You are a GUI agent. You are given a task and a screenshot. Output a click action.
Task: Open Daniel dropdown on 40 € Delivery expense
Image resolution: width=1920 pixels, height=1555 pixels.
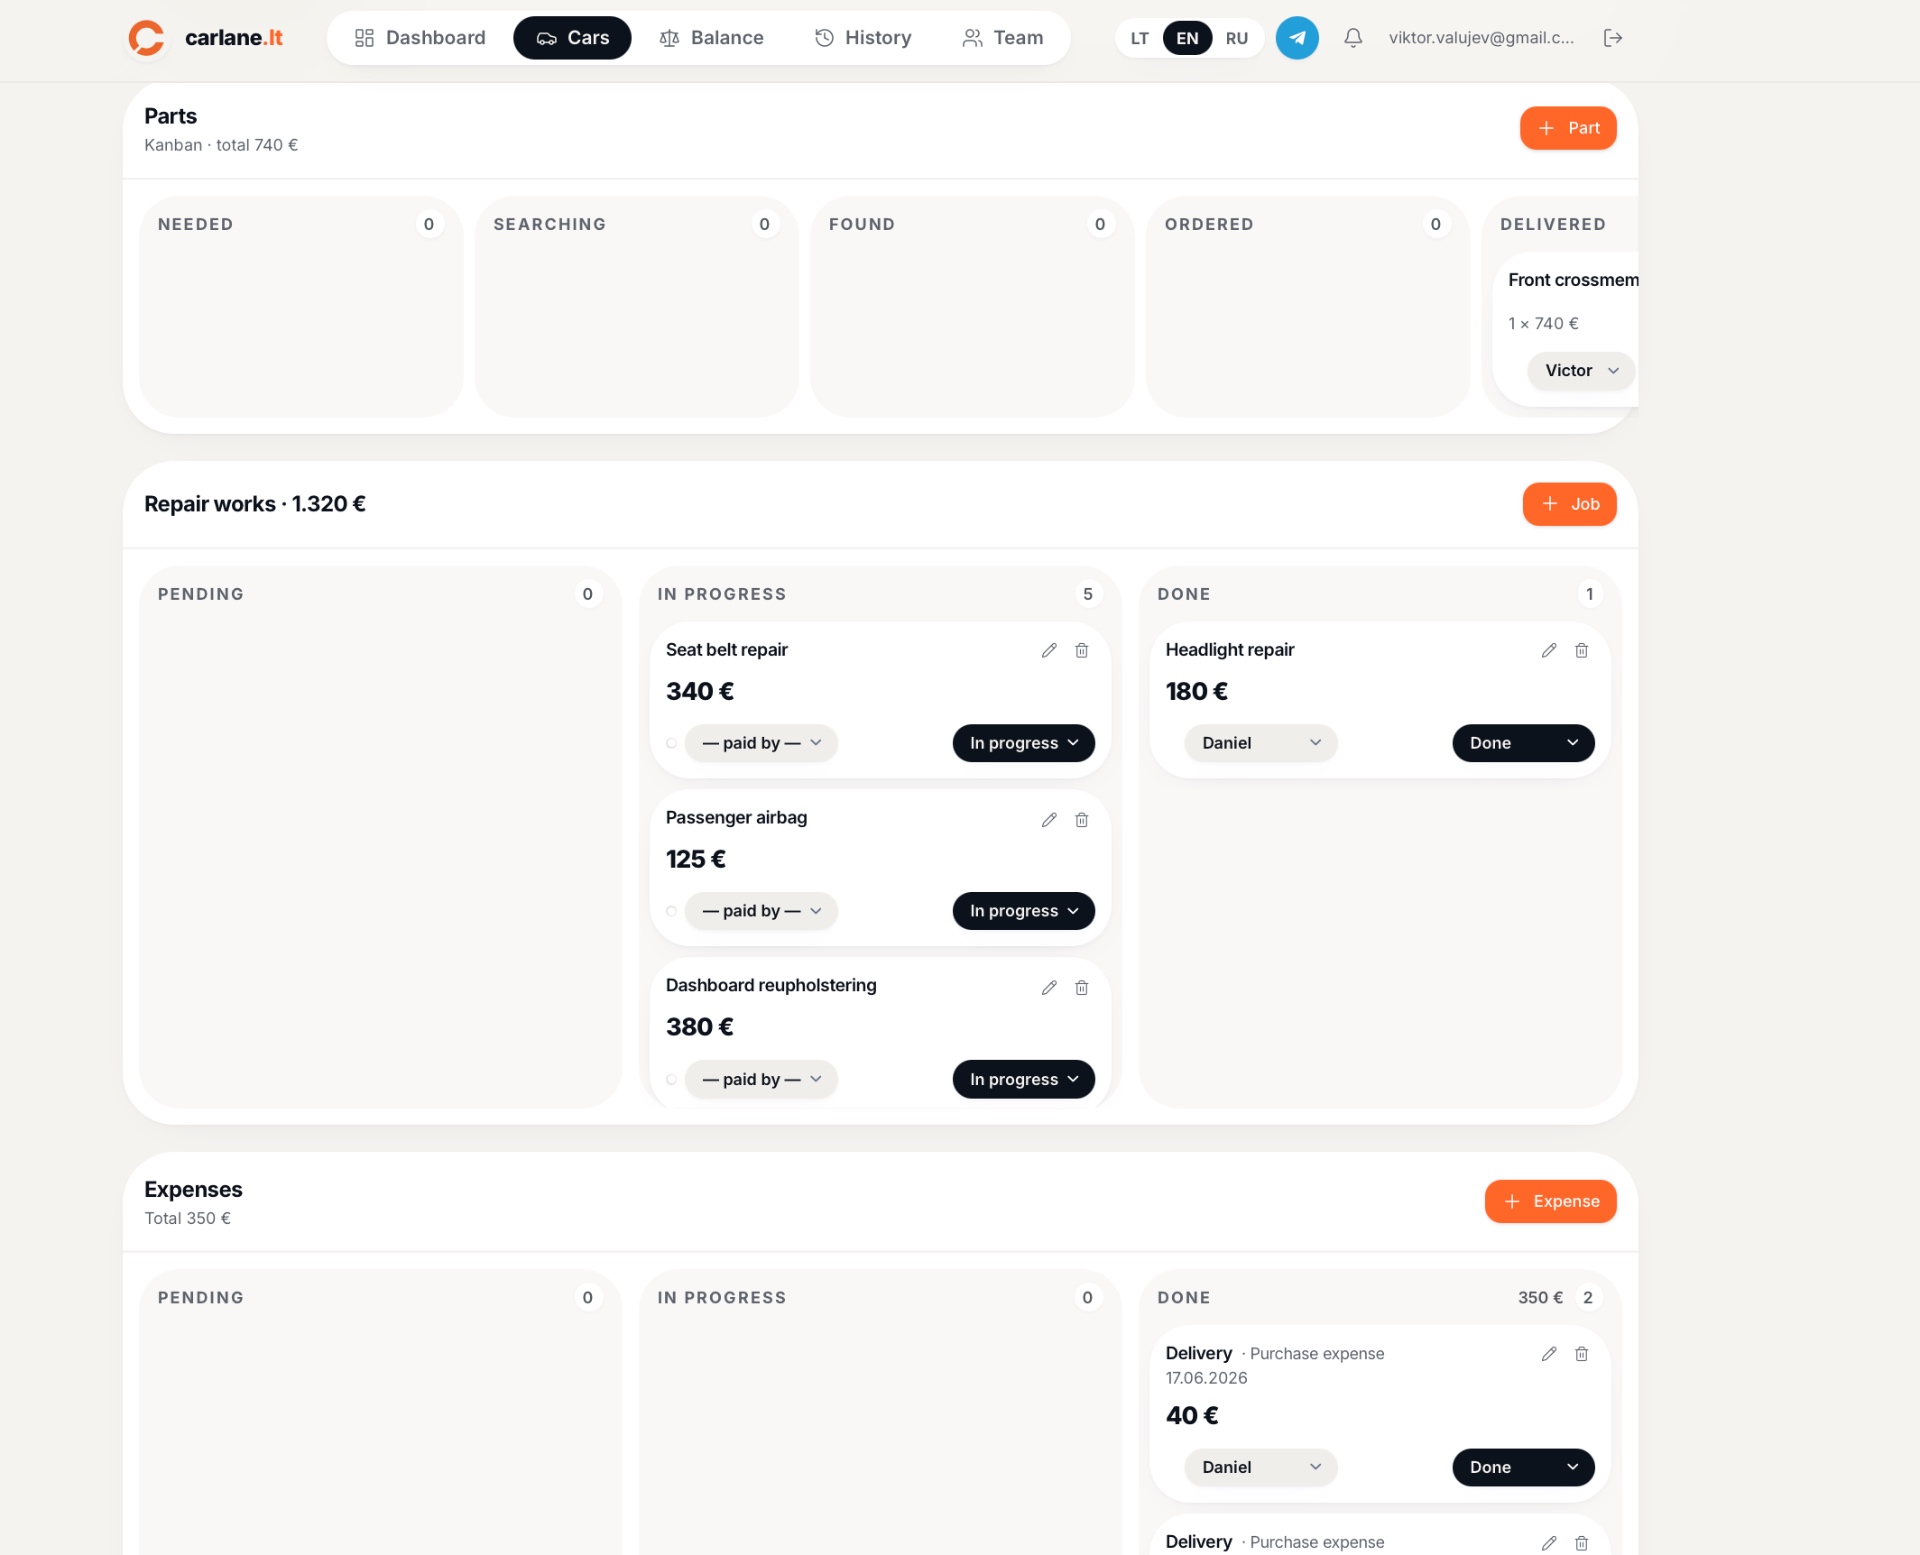[1260, 1467]
